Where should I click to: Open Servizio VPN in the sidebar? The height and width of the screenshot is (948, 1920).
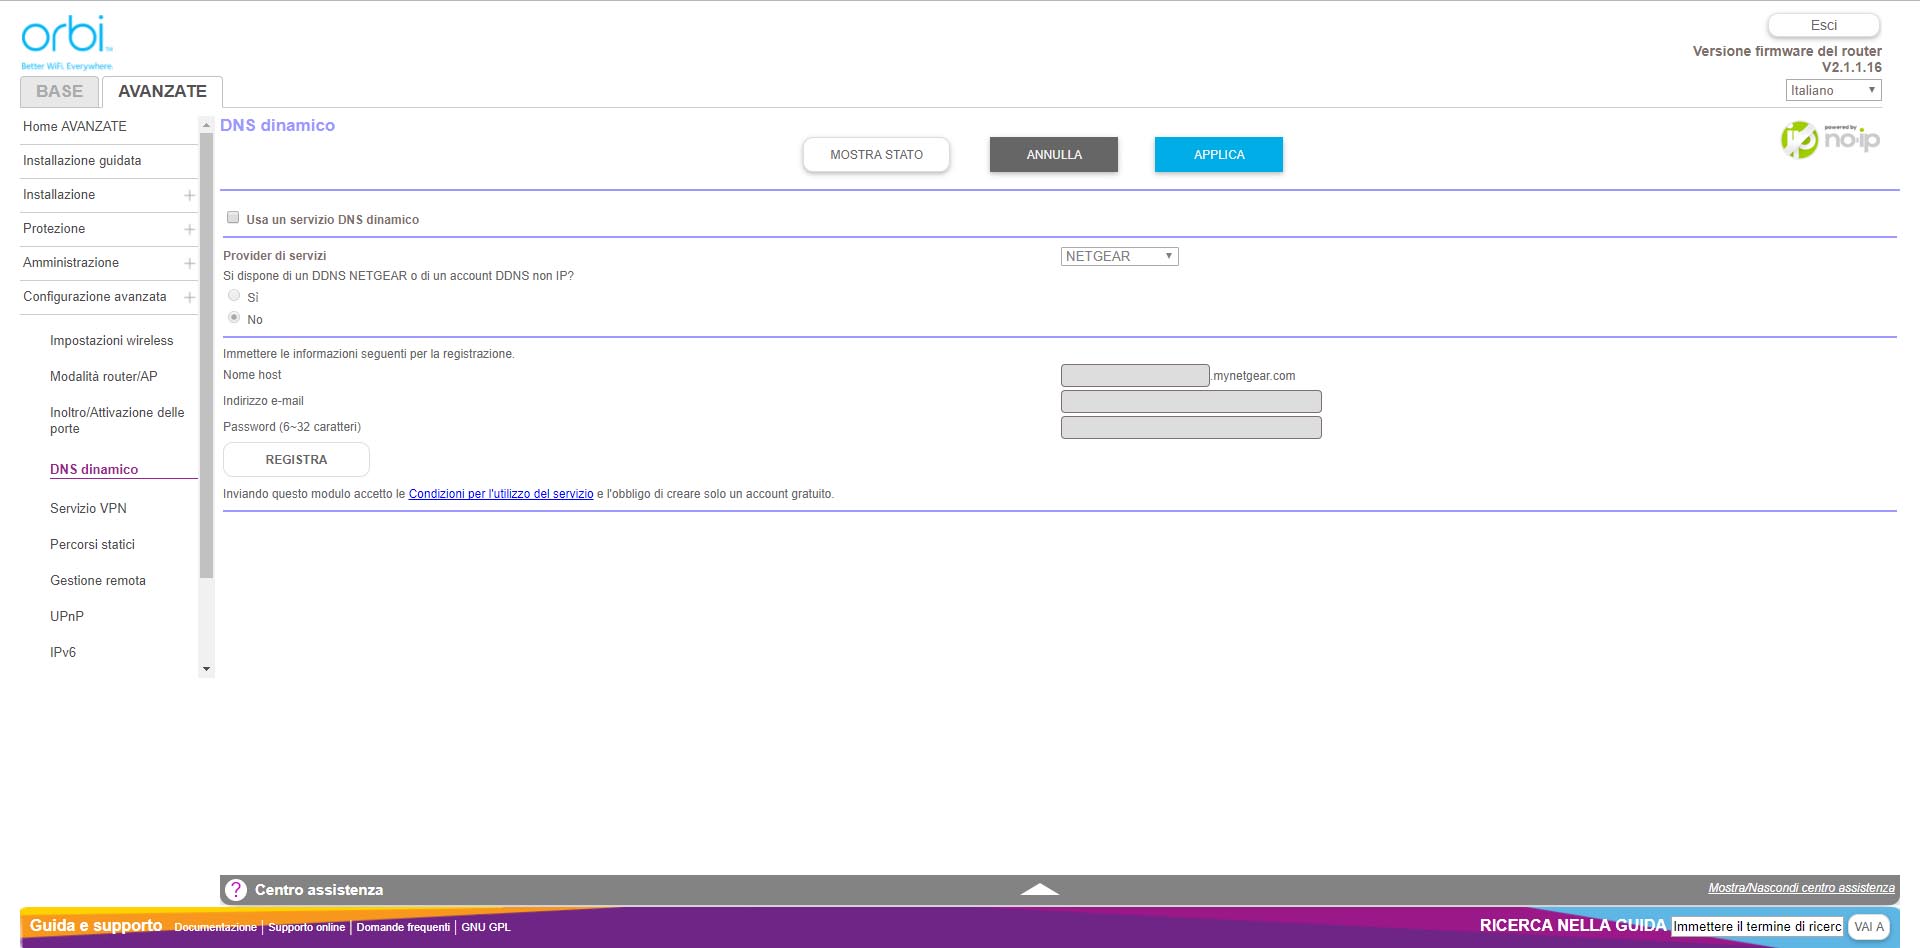point(88,509)
